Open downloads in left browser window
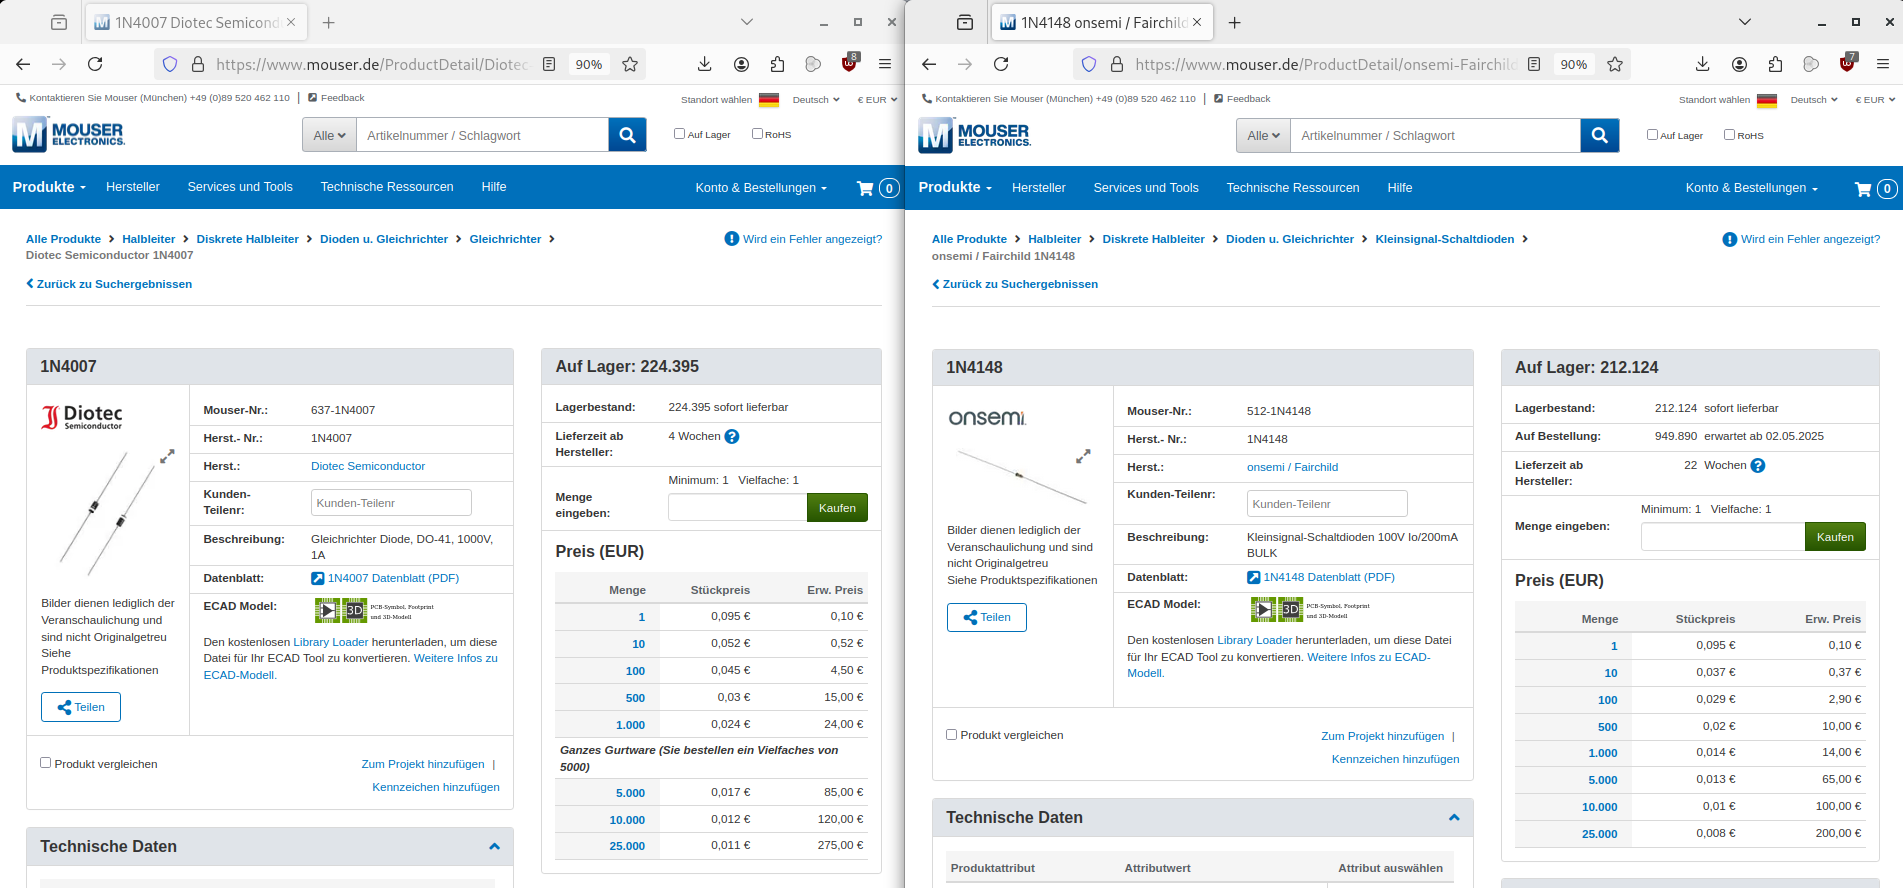The image size is (1903, 888). point(704,64)
